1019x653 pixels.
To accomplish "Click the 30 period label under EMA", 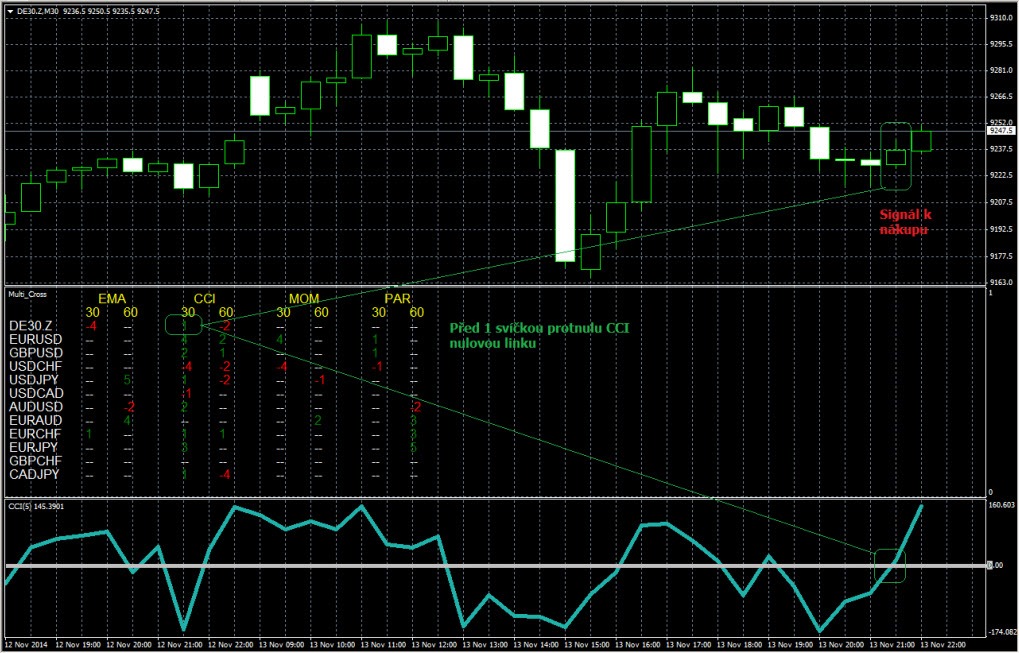I will (x=92, y=313).
